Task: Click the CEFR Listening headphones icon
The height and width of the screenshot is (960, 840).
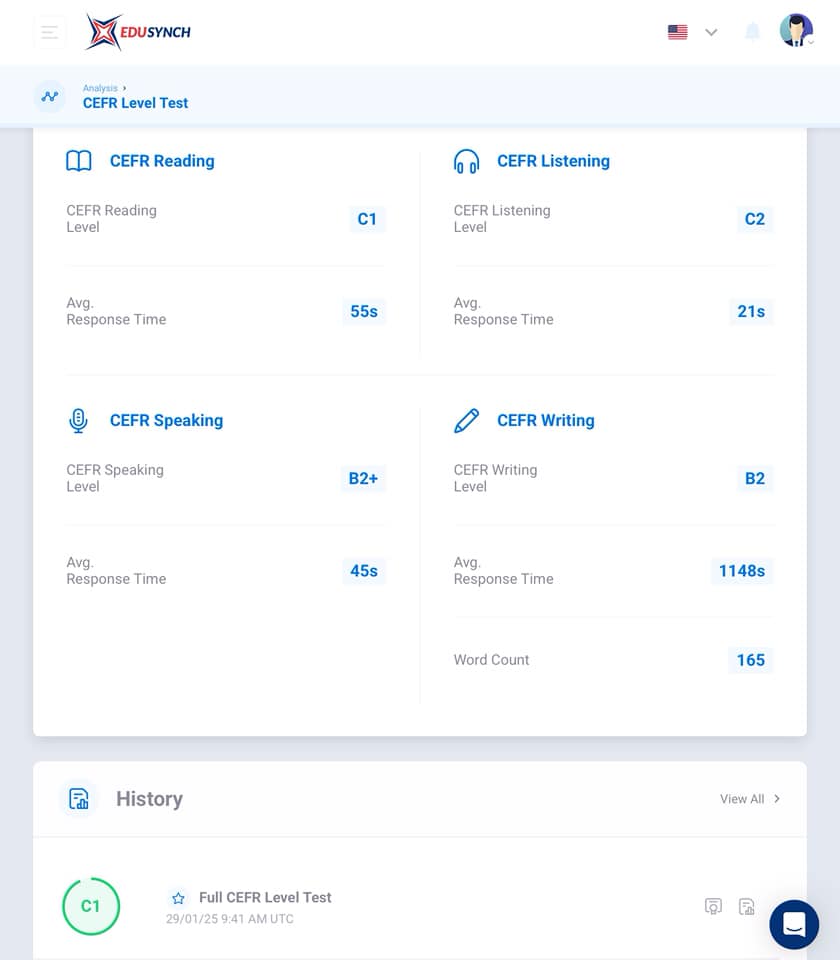Action: [x=467, y=161]
